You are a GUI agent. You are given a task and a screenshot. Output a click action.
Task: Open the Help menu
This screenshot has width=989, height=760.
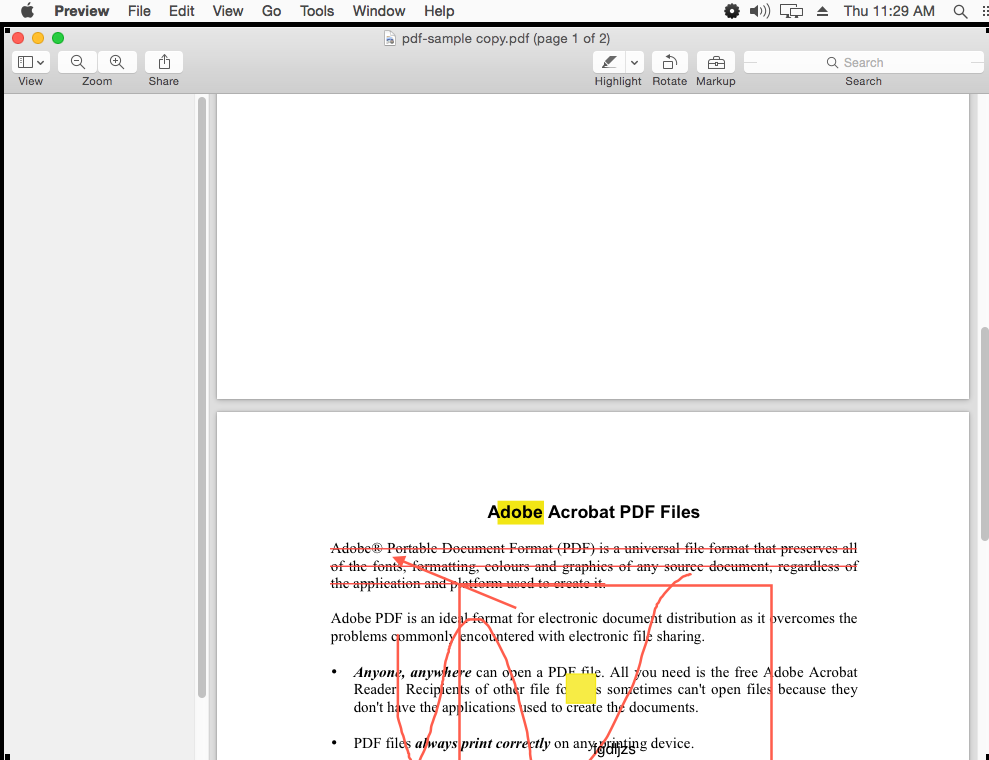[x=439, y=11]
